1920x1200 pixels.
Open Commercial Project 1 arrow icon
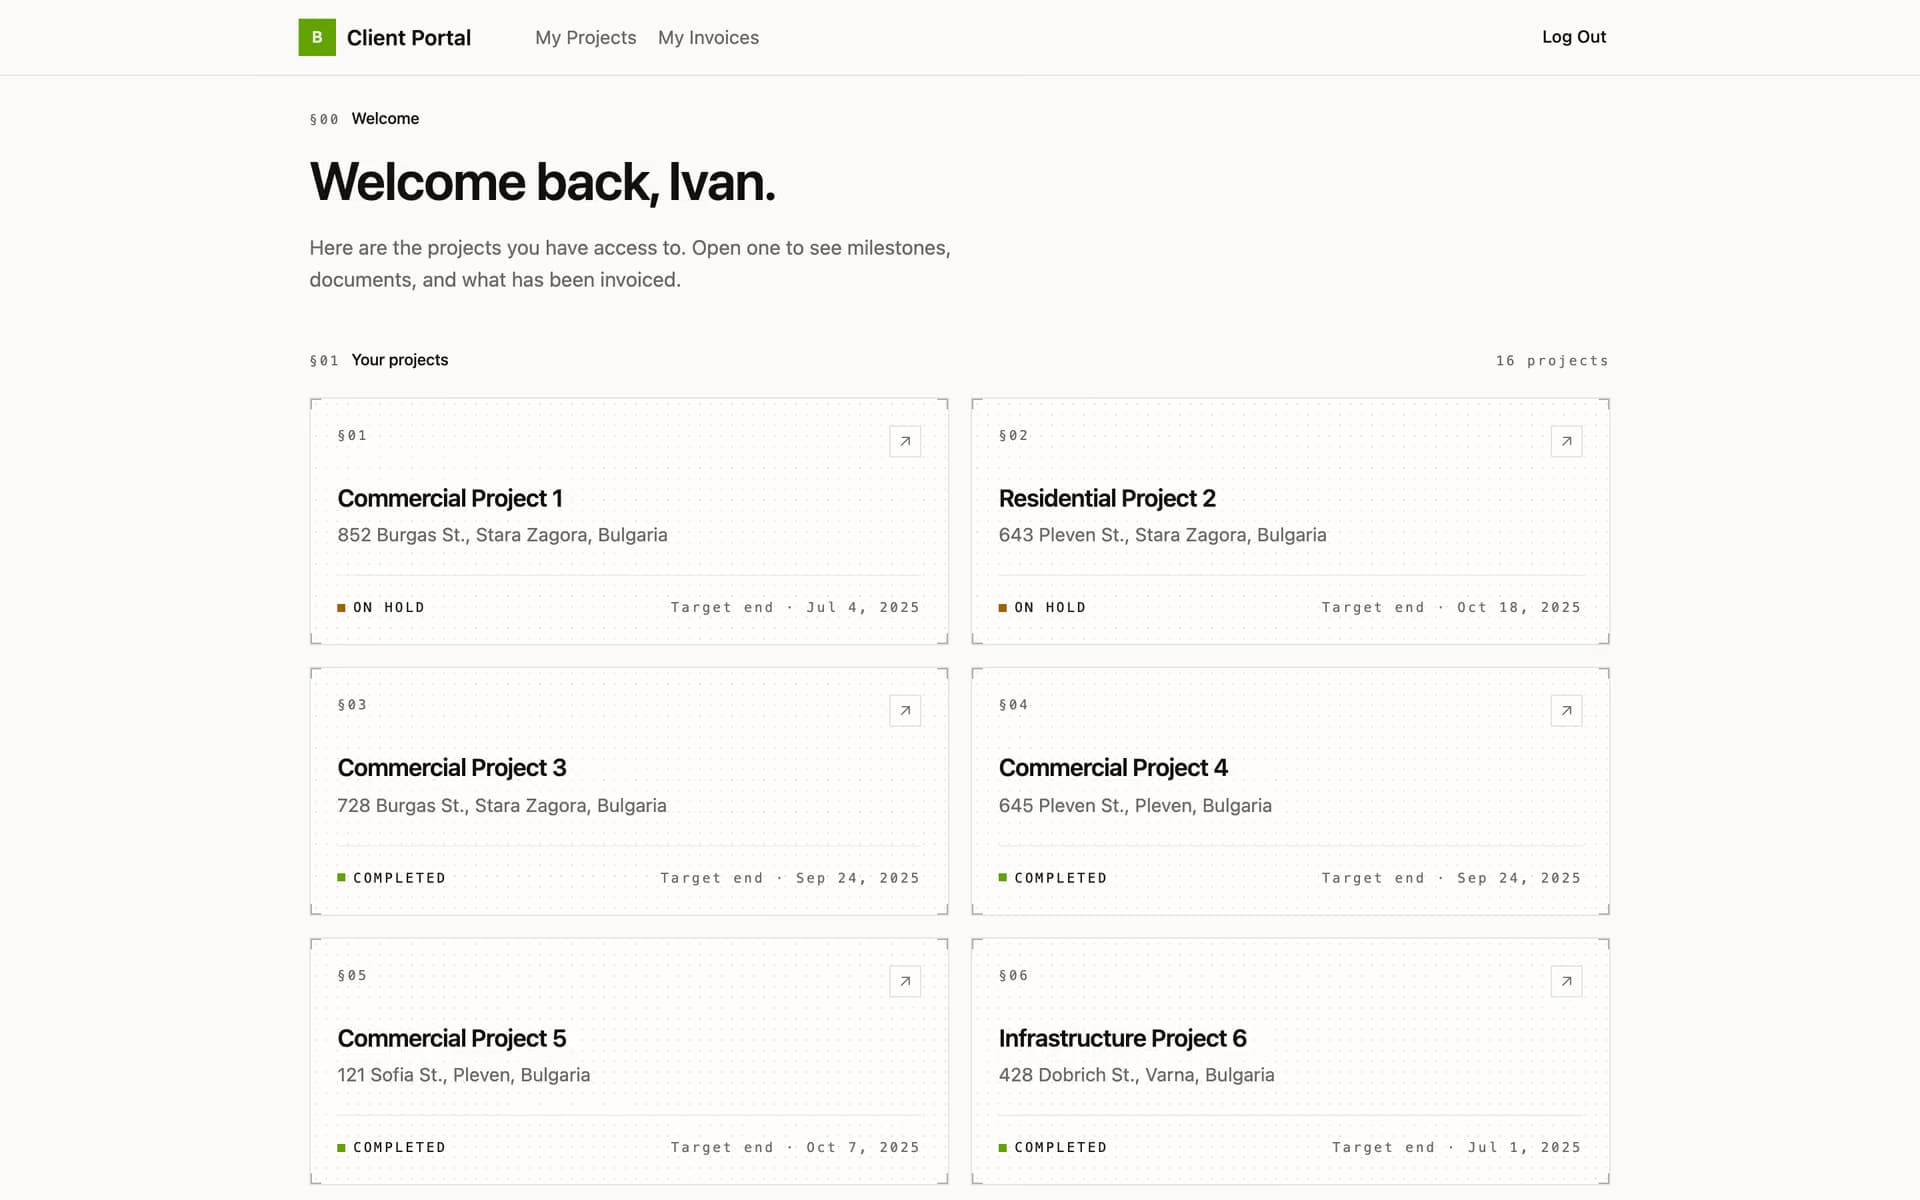pyautogui.click(x=905, y=441)
